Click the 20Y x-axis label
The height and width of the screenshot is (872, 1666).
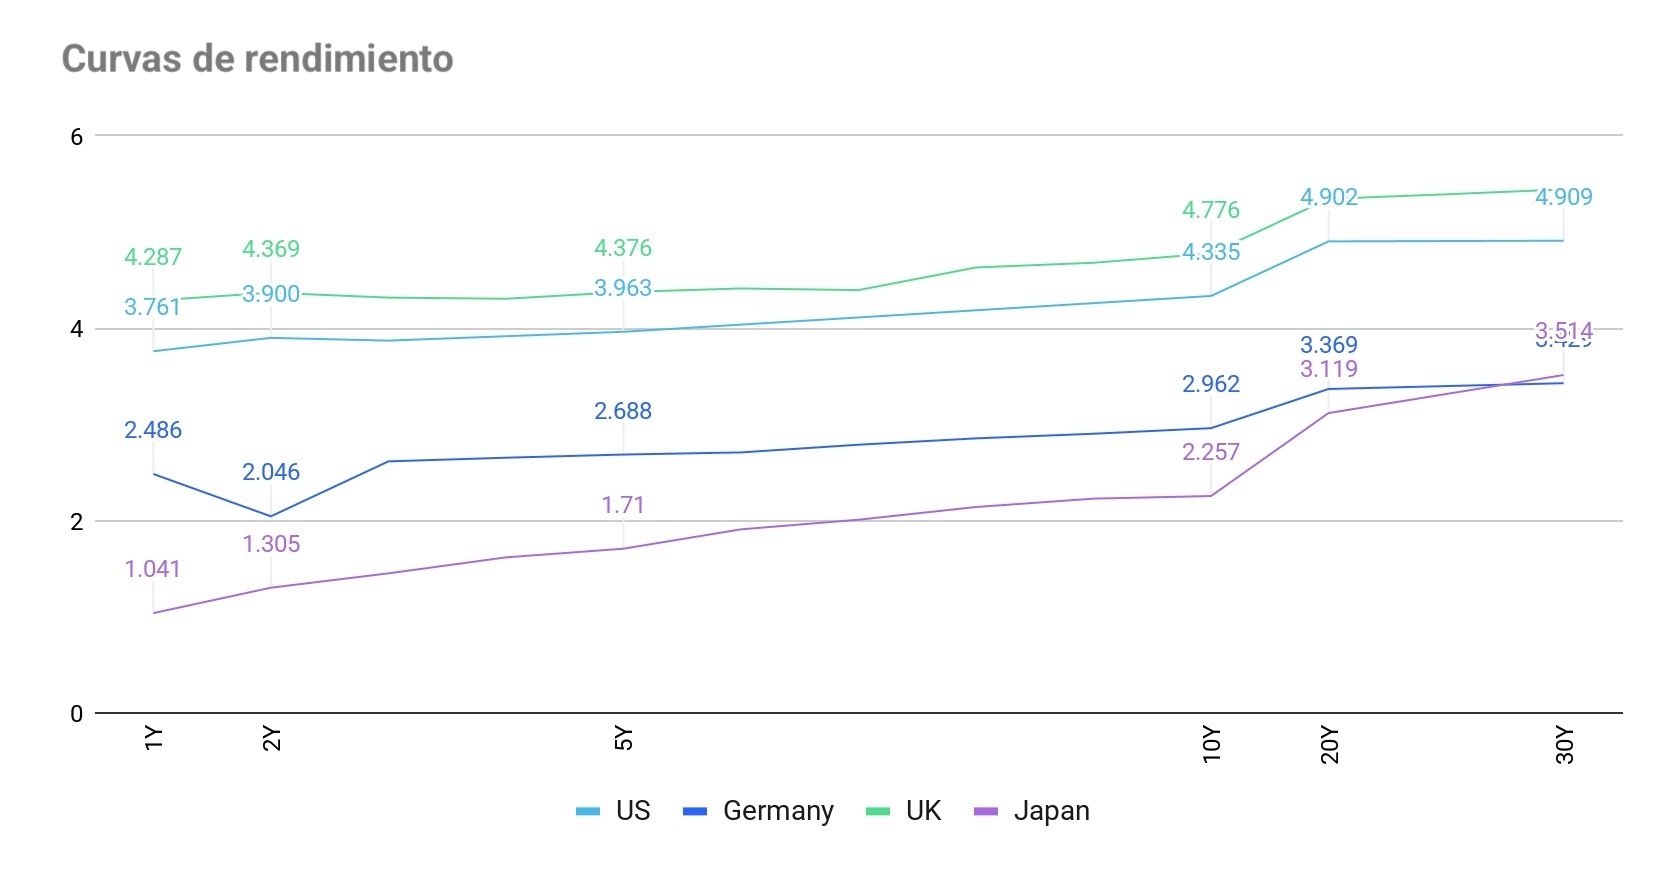[x=1329, y=745]
